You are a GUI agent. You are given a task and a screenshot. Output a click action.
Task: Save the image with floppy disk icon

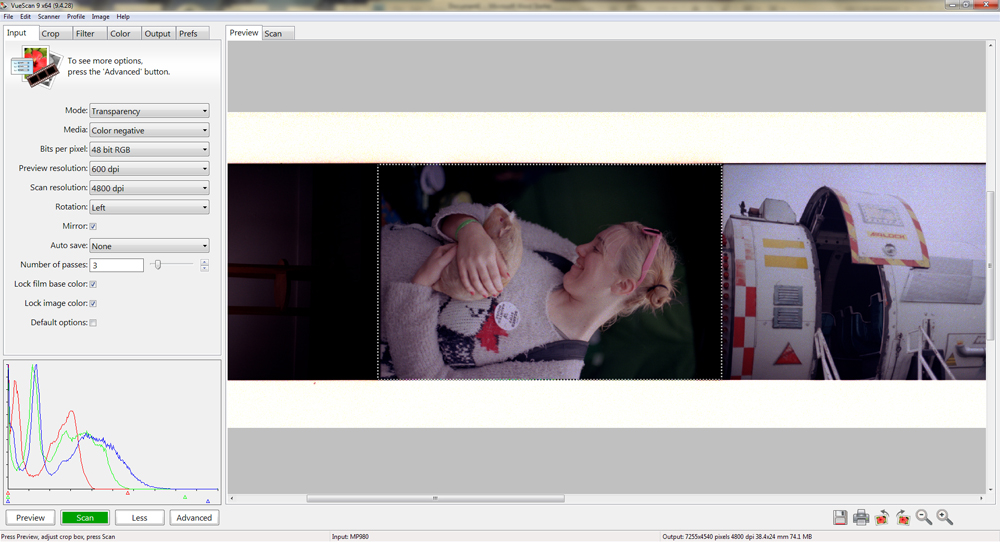click(x=840, y=518)
